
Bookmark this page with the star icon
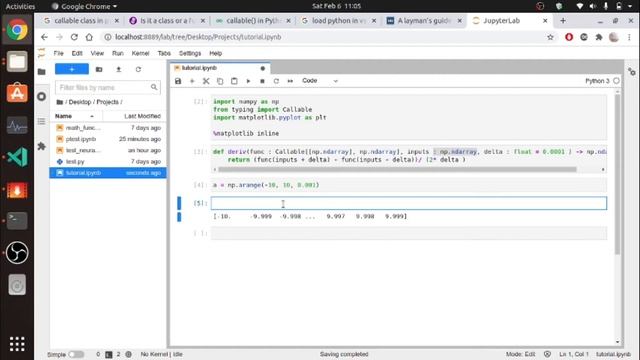[550, 37]
